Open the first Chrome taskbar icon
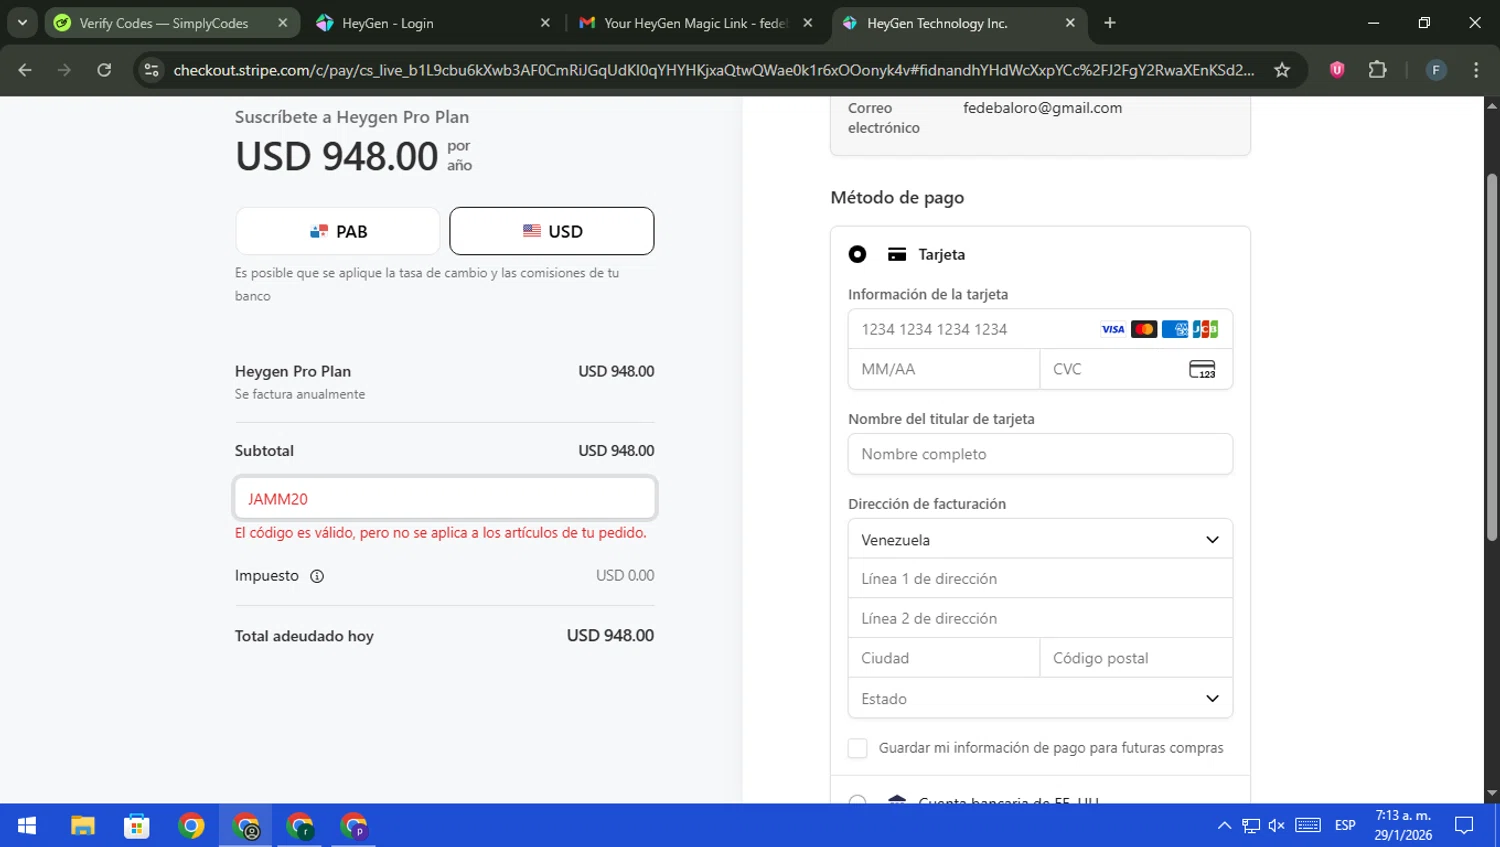This screenshot has height=847, width=1500. point(191,825)
